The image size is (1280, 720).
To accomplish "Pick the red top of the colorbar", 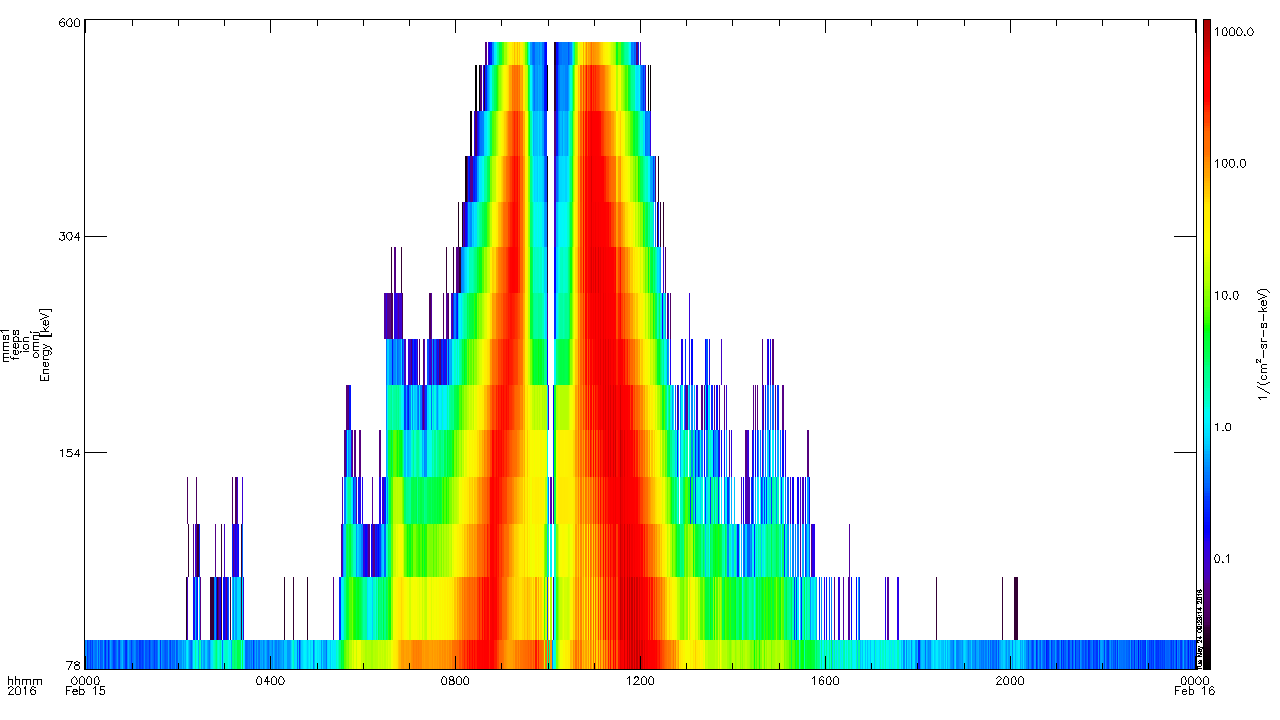I will click(1207, 40).
